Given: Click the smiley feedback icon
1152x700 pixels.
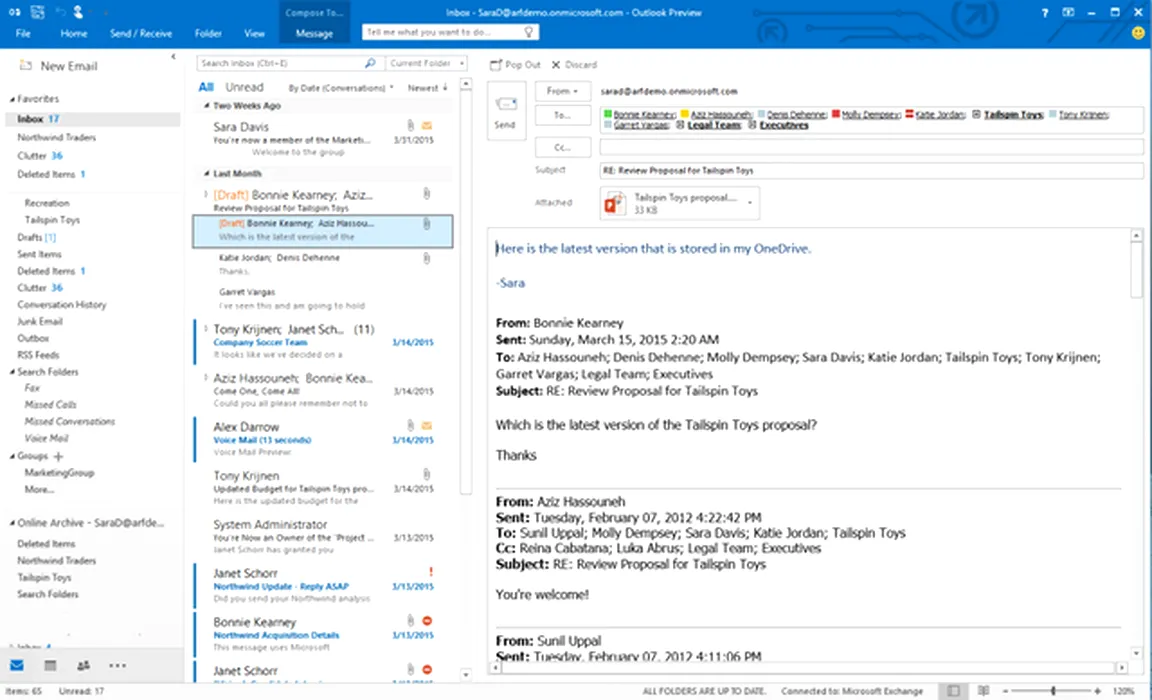Looking at the screenshot, I should pos(1138,33).
